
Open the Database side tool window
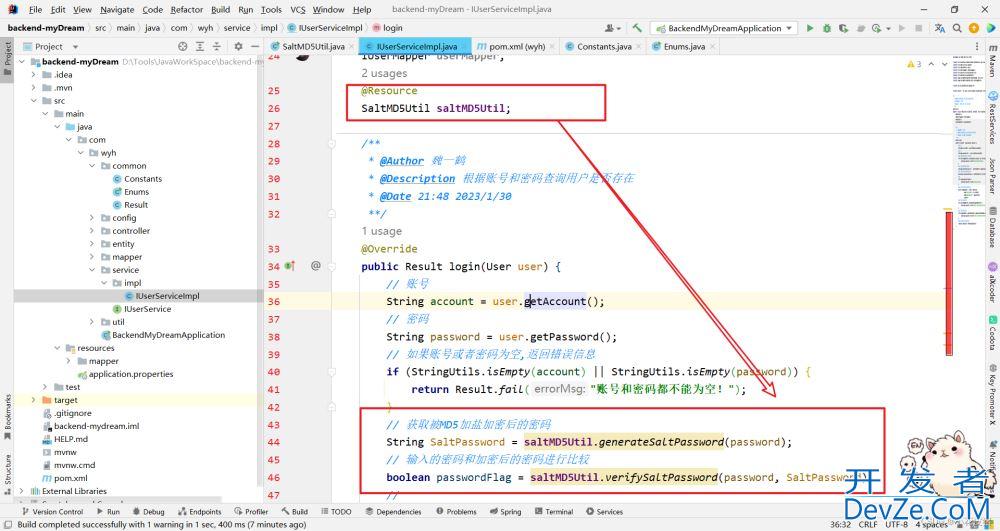(x=993, y=228)
